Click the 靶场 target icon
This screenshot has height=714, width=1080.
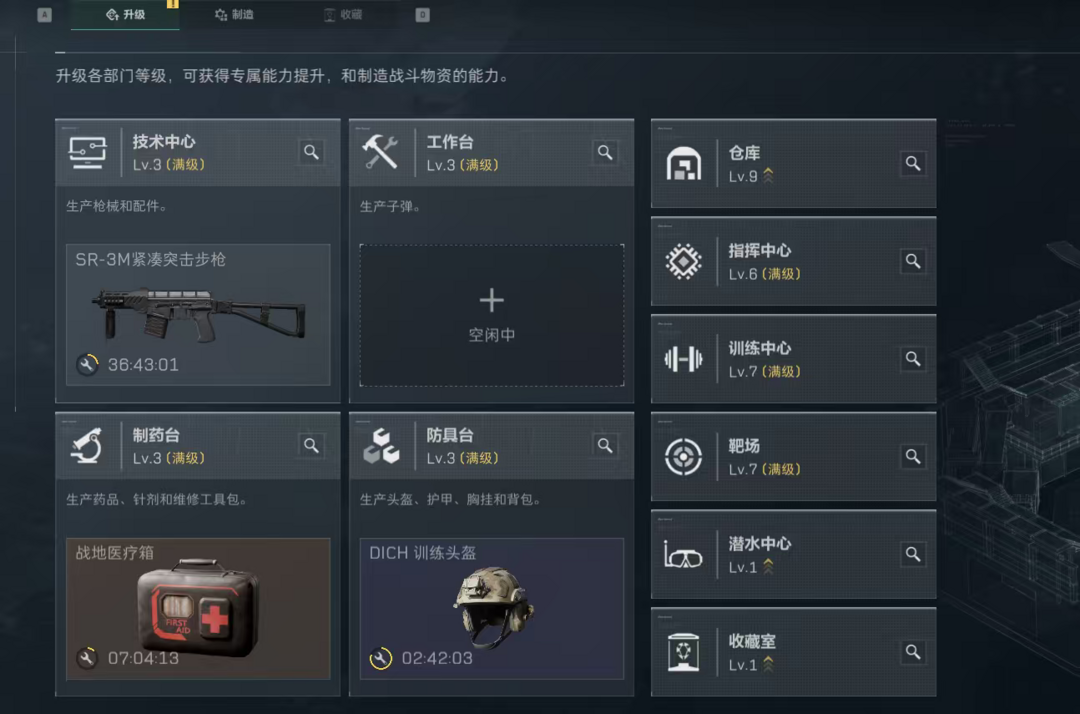coord(683,456)
